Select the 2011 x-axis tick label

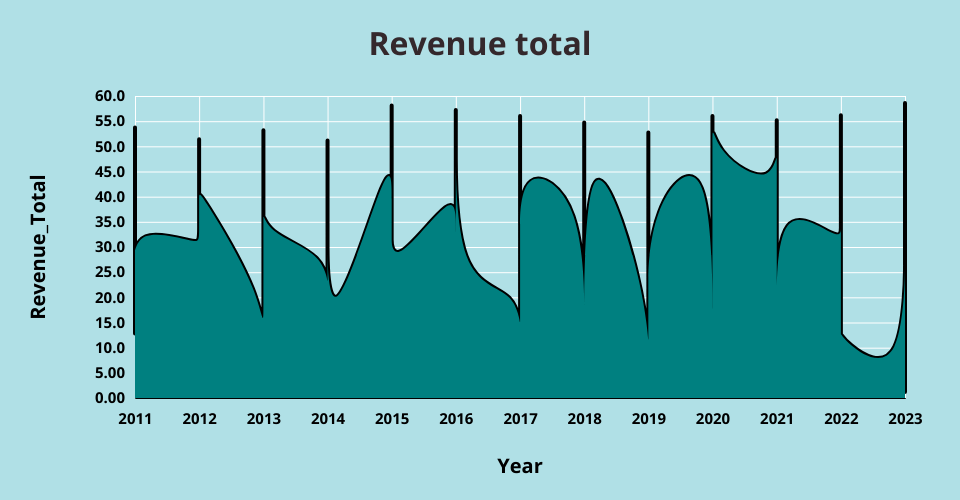[135, 419]
